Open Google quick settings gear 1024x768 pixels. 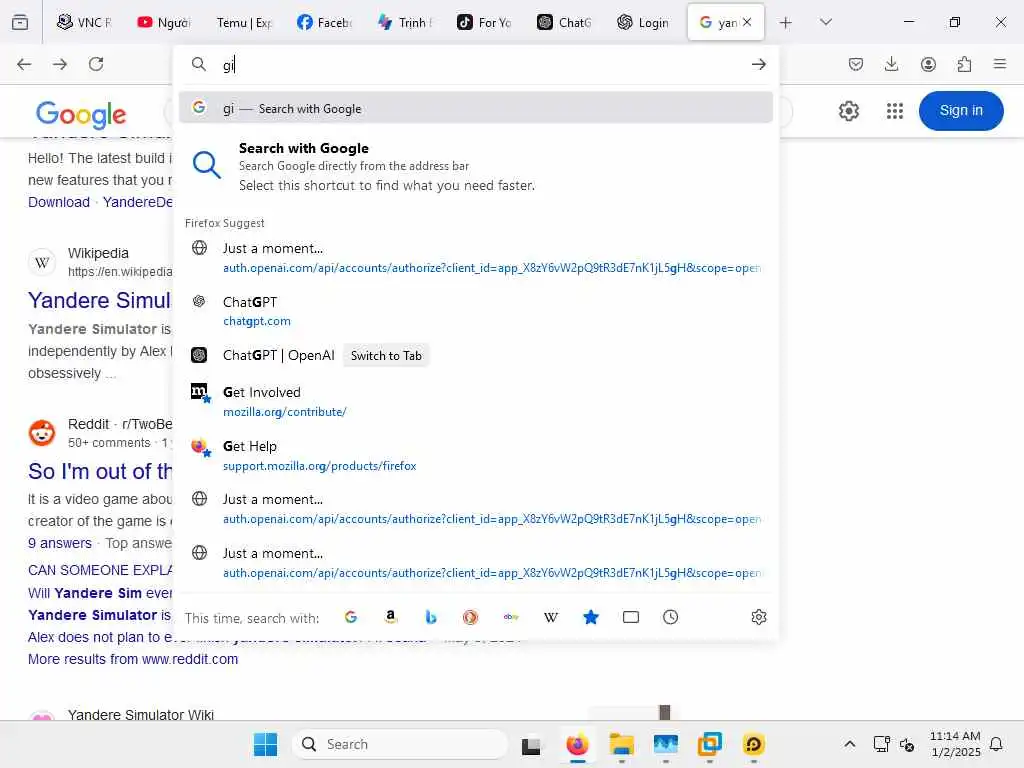[x=848, y=111]
